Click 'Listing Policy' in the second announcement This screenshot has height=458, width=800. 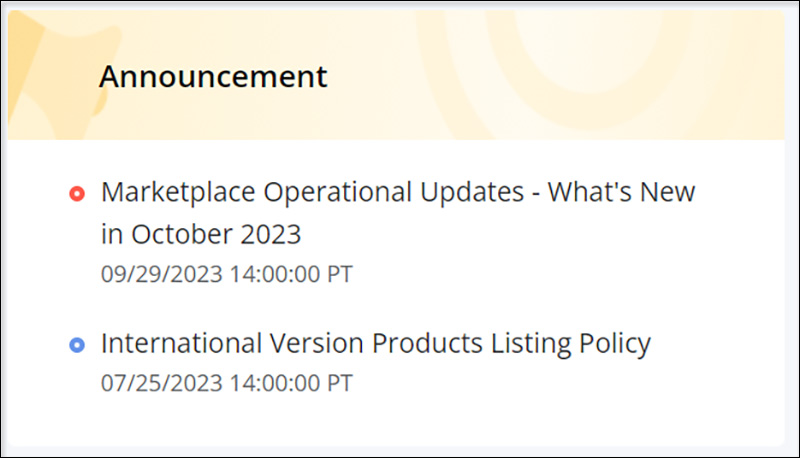(x=571, y=343)
